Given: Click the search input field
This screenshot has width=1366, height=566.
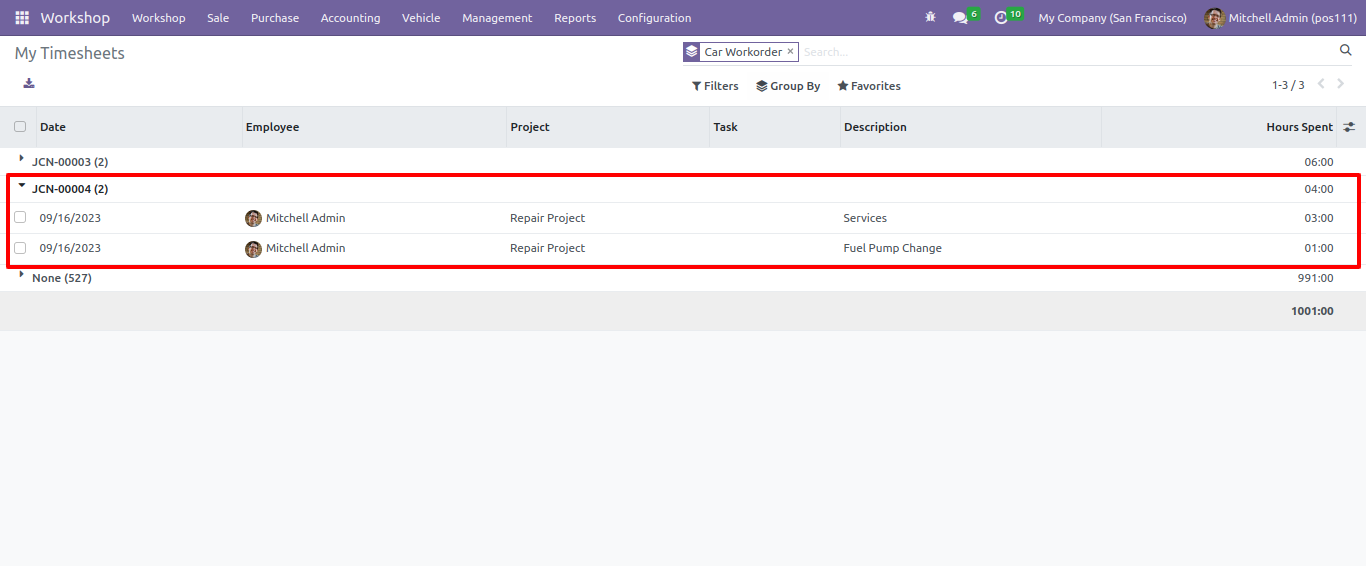Looking at the screenshot, I should [x=1066, y=52].
